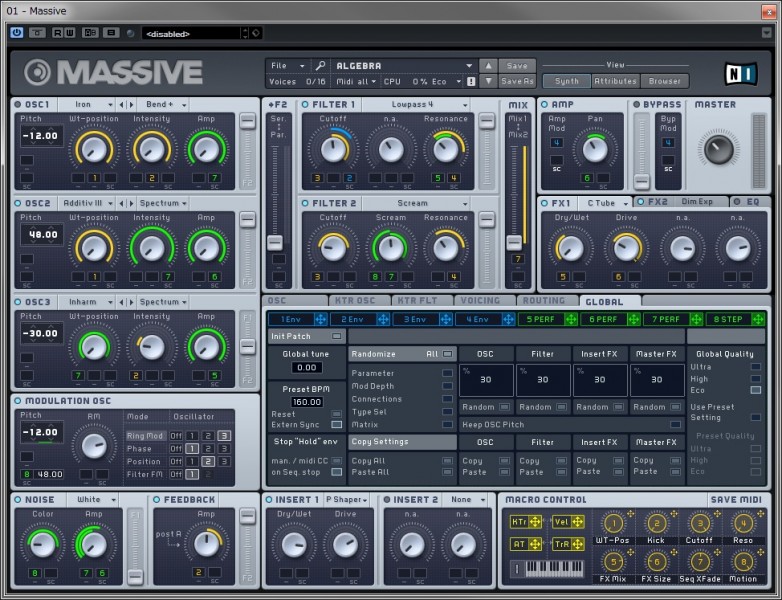
Task: Toggle the Noise section power circle
Action: coord(17,500)
